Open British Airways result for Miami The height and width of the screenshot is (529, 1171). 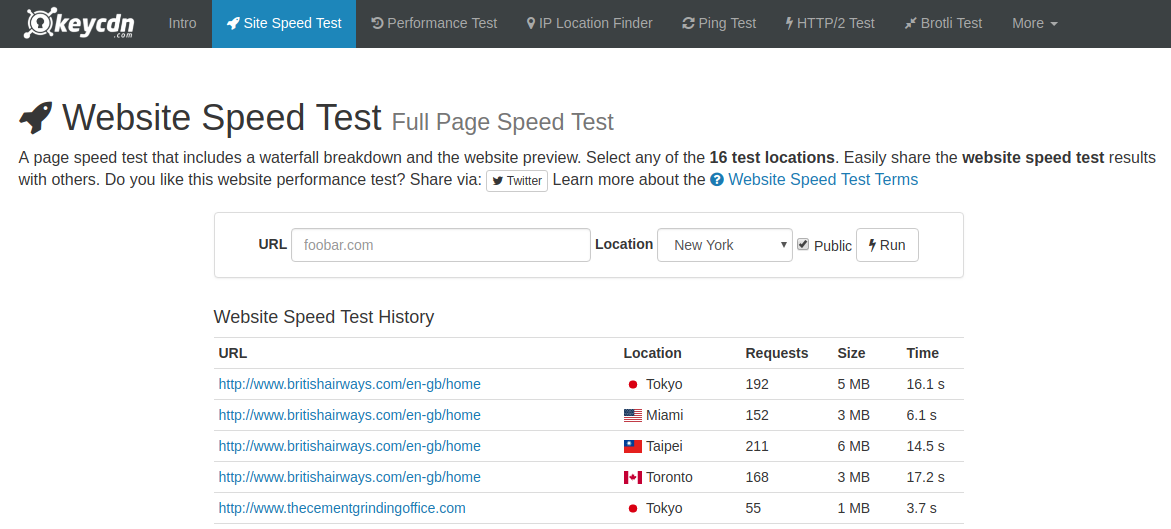(349, 415)
